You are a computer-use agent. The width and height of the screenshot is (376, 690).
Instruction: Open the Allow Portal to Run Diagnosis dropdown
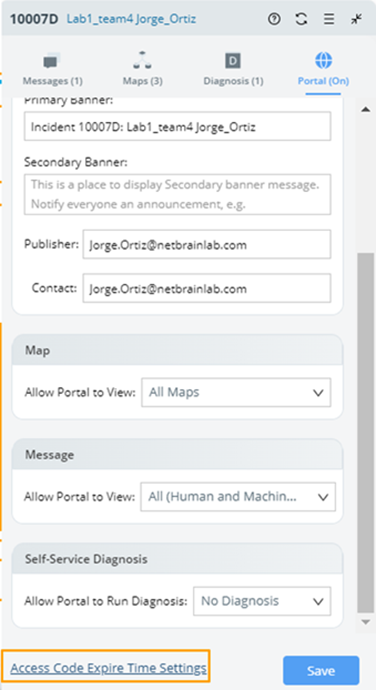point(262,601)
